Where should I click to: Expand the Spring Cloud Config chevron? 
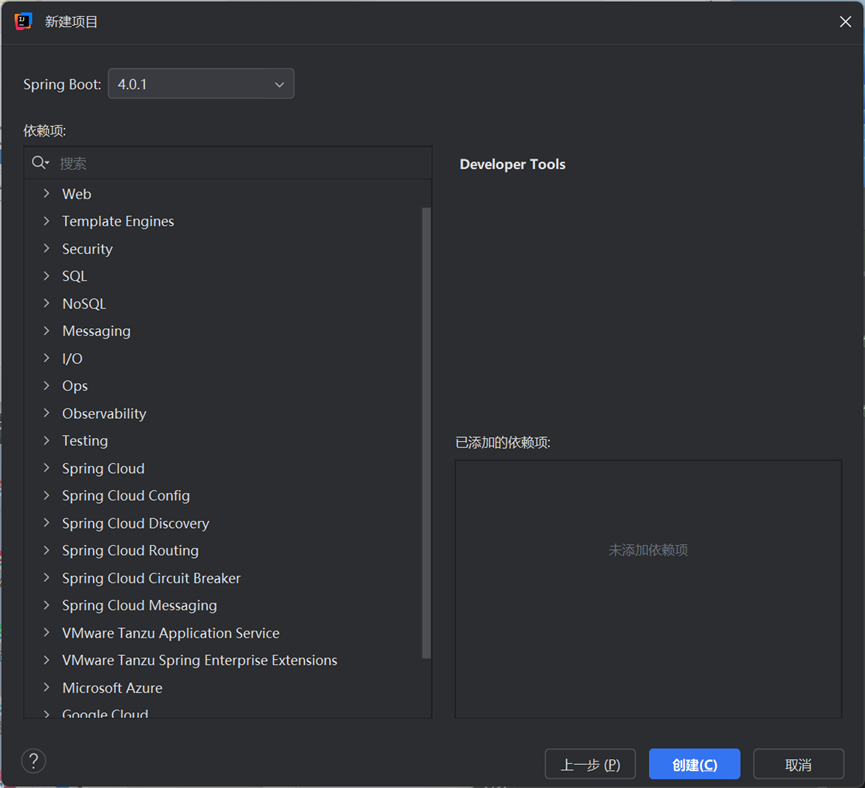[46, 496]
